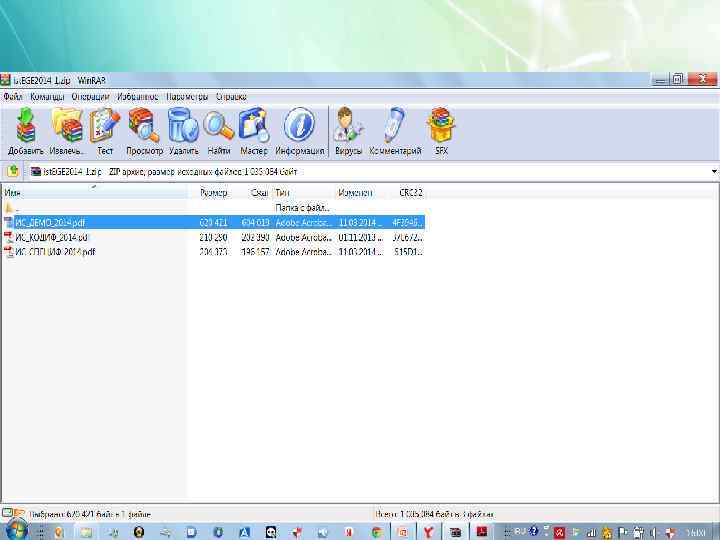Click the size cell of ИС_КОДИФ_2014.pdf
The width and height of the screenshot is (720, 540).
pos(213,237)
